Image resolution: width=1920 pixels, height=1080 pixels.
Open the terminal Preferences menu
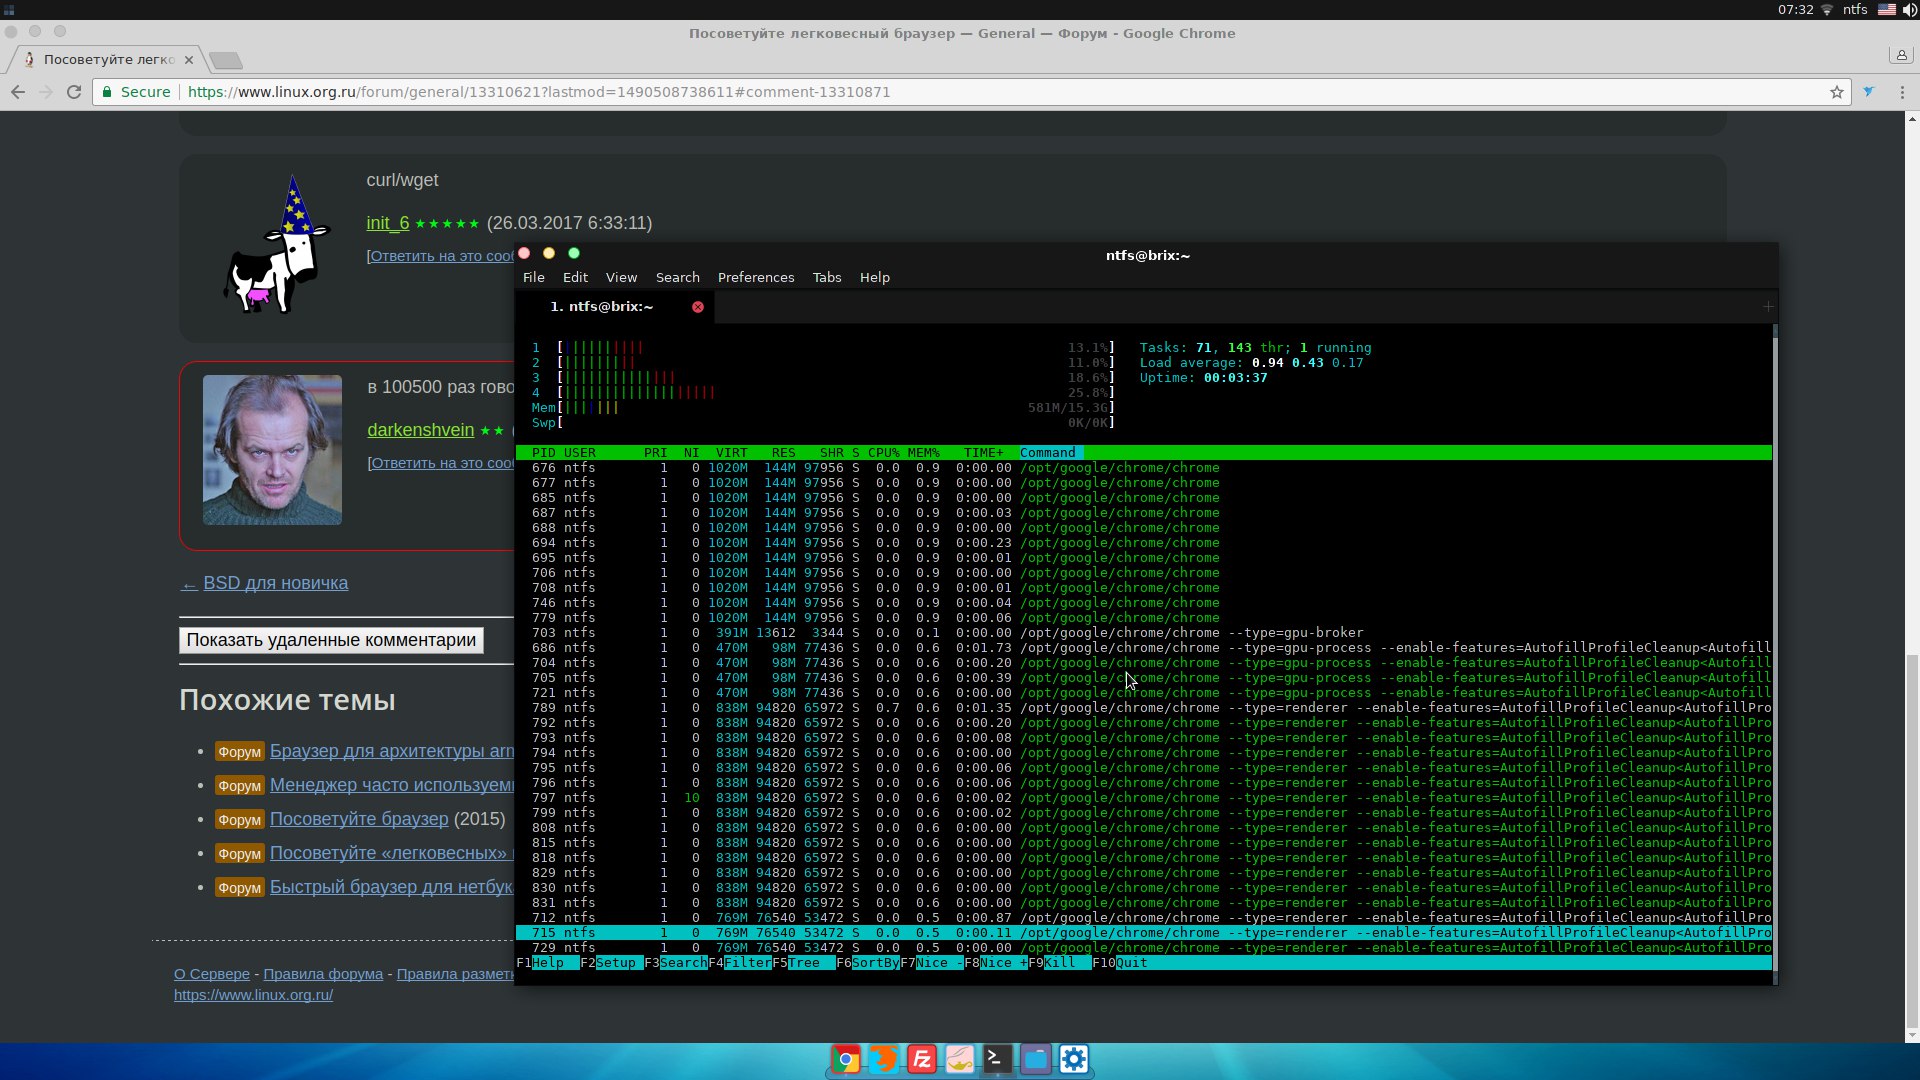[756, 278]
